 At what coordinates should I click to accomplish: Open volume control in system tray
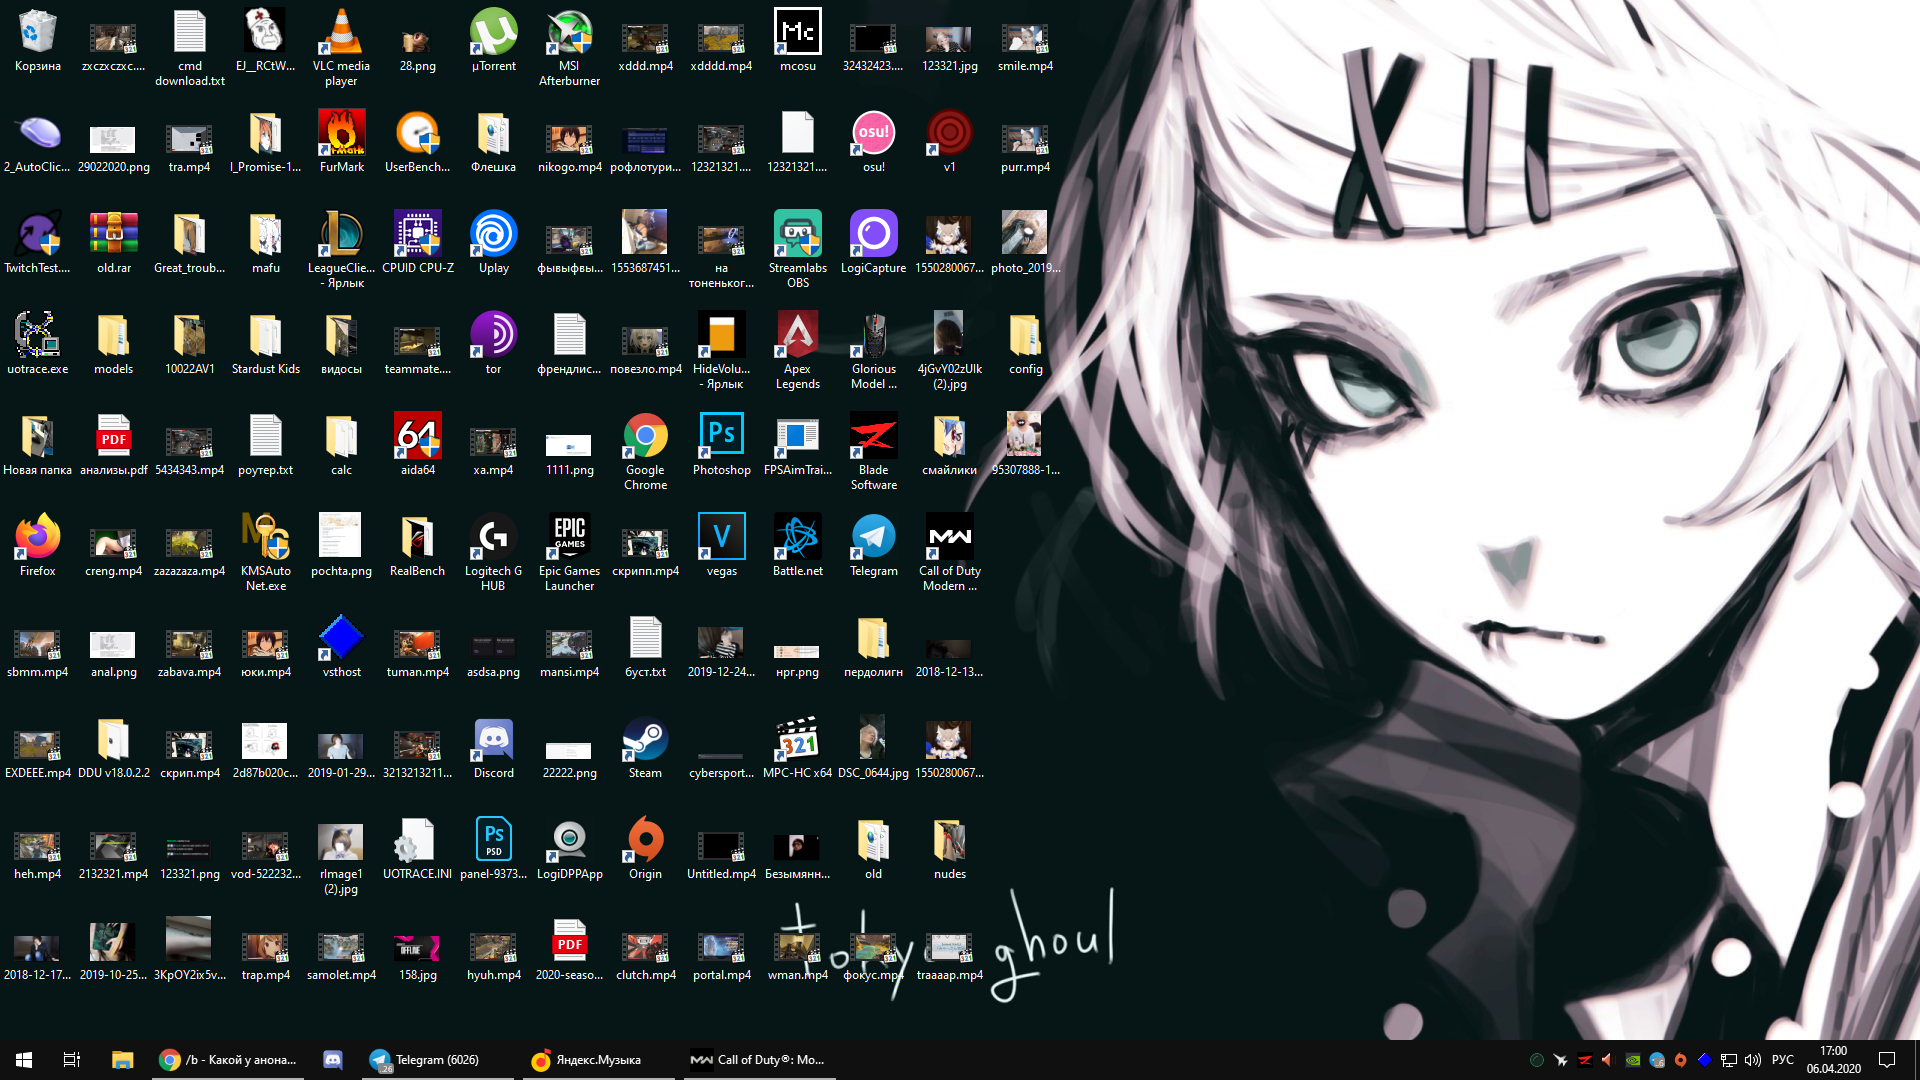point(1752,1060)
